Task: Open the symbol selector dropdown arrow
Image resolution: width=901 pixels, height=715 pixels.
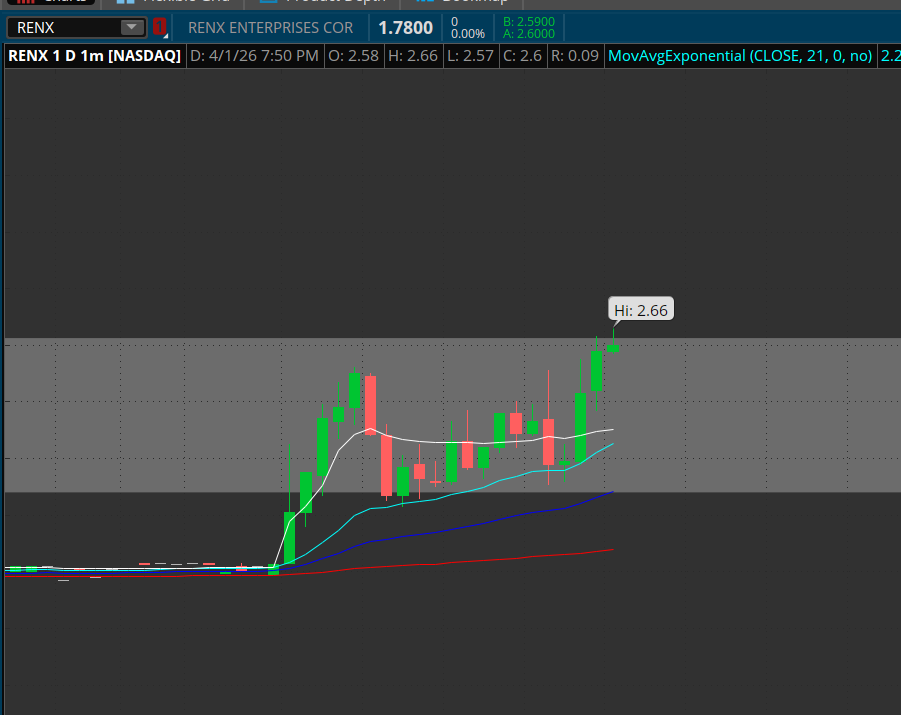Action: [x=132, y=28]
